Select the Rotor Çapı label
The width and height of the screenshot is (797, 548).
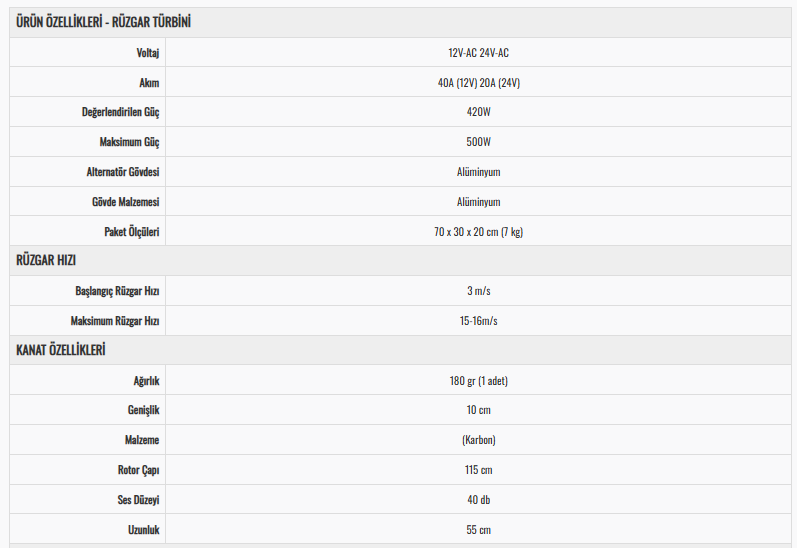tap(138, 470)
